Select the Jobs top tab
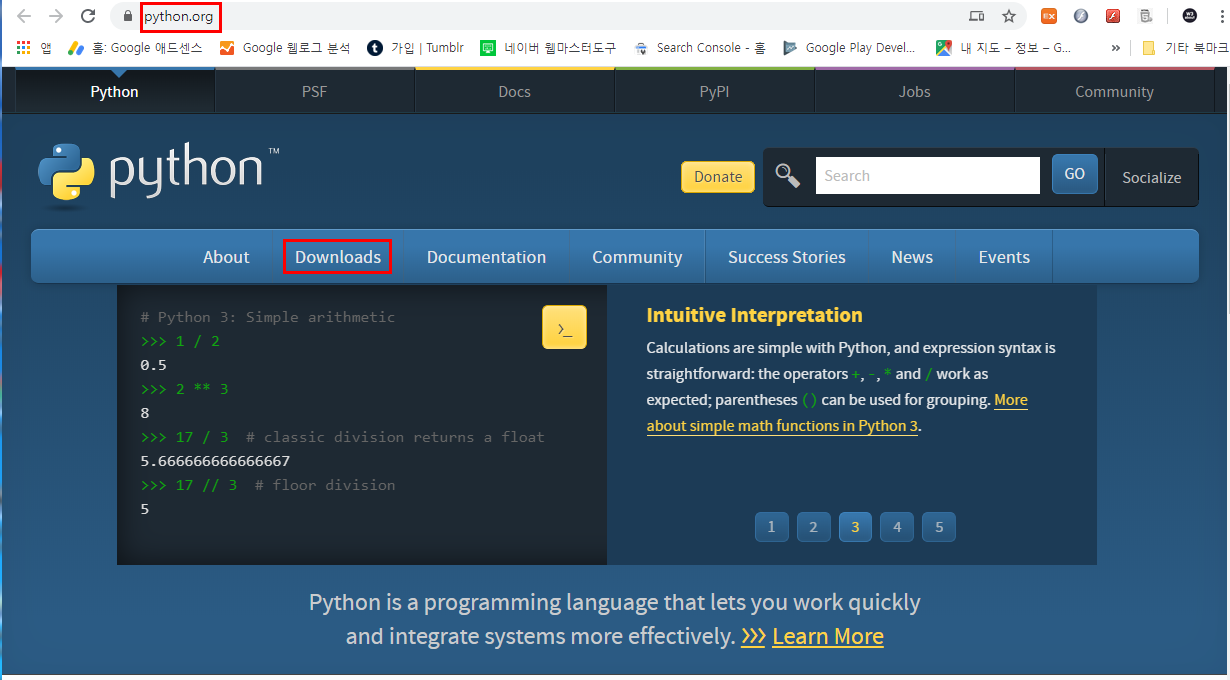The image size is (1230, 680). click(x=915, y=91)
